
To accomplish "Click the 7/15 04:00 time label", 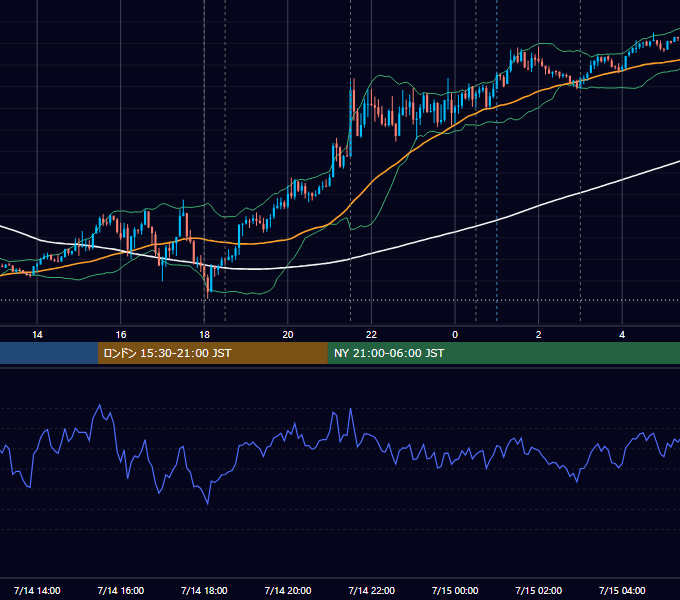I will [622, 590].
